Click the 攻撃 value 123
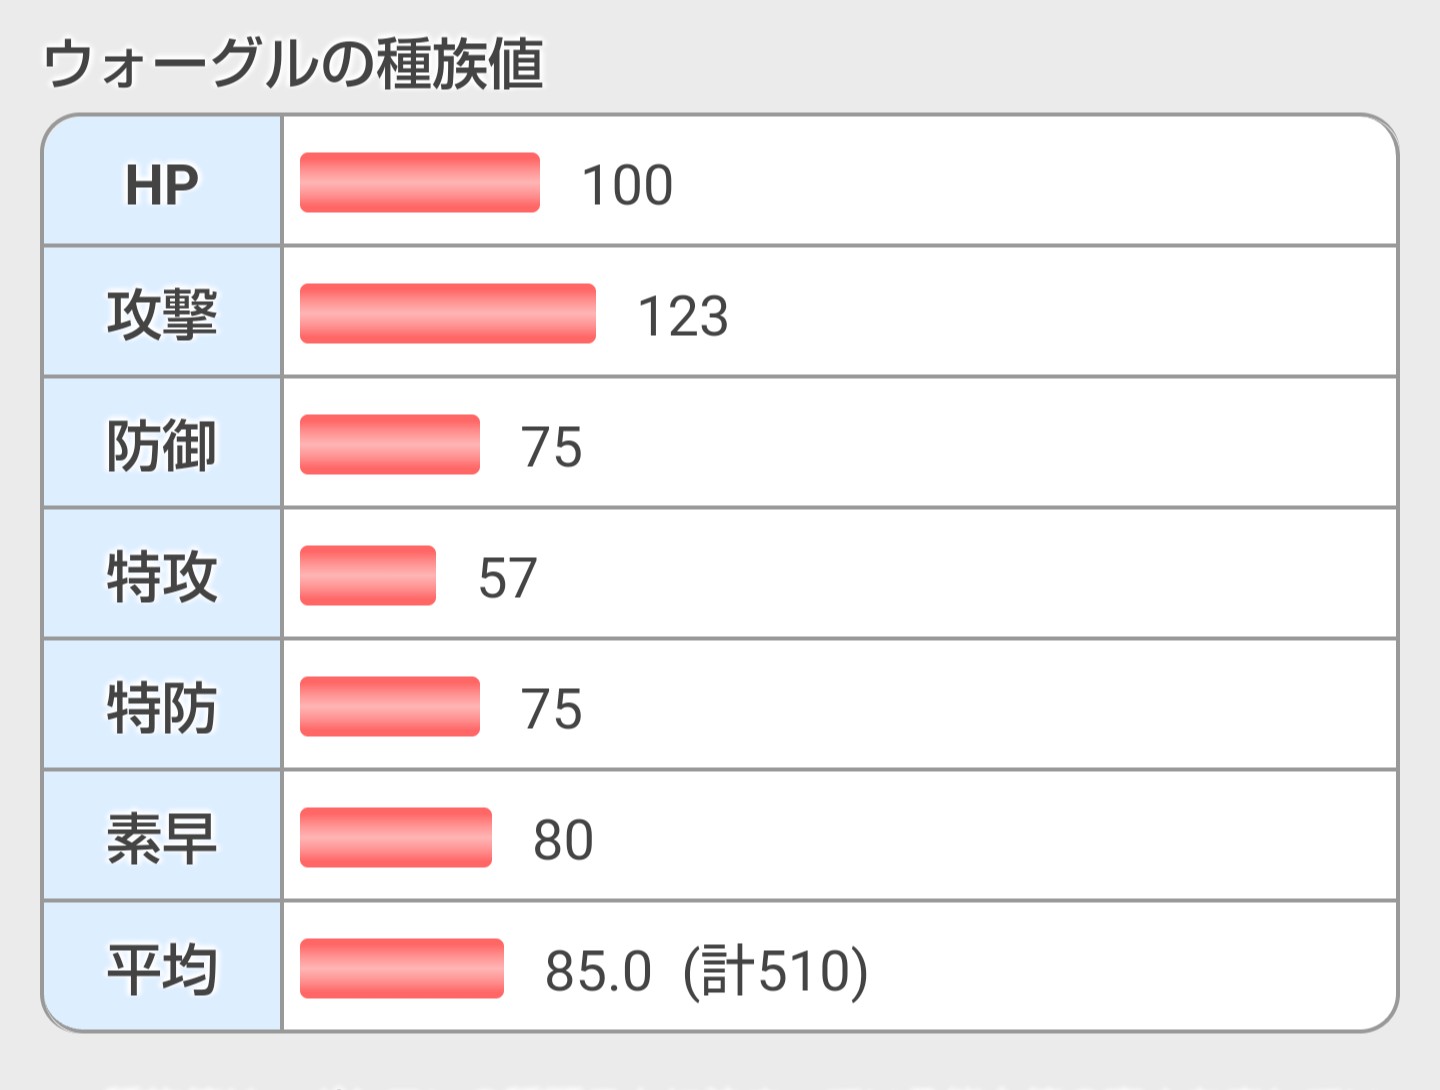Image resolution: width=1440 pixels, height=1090 pixels. coord(683,317)
